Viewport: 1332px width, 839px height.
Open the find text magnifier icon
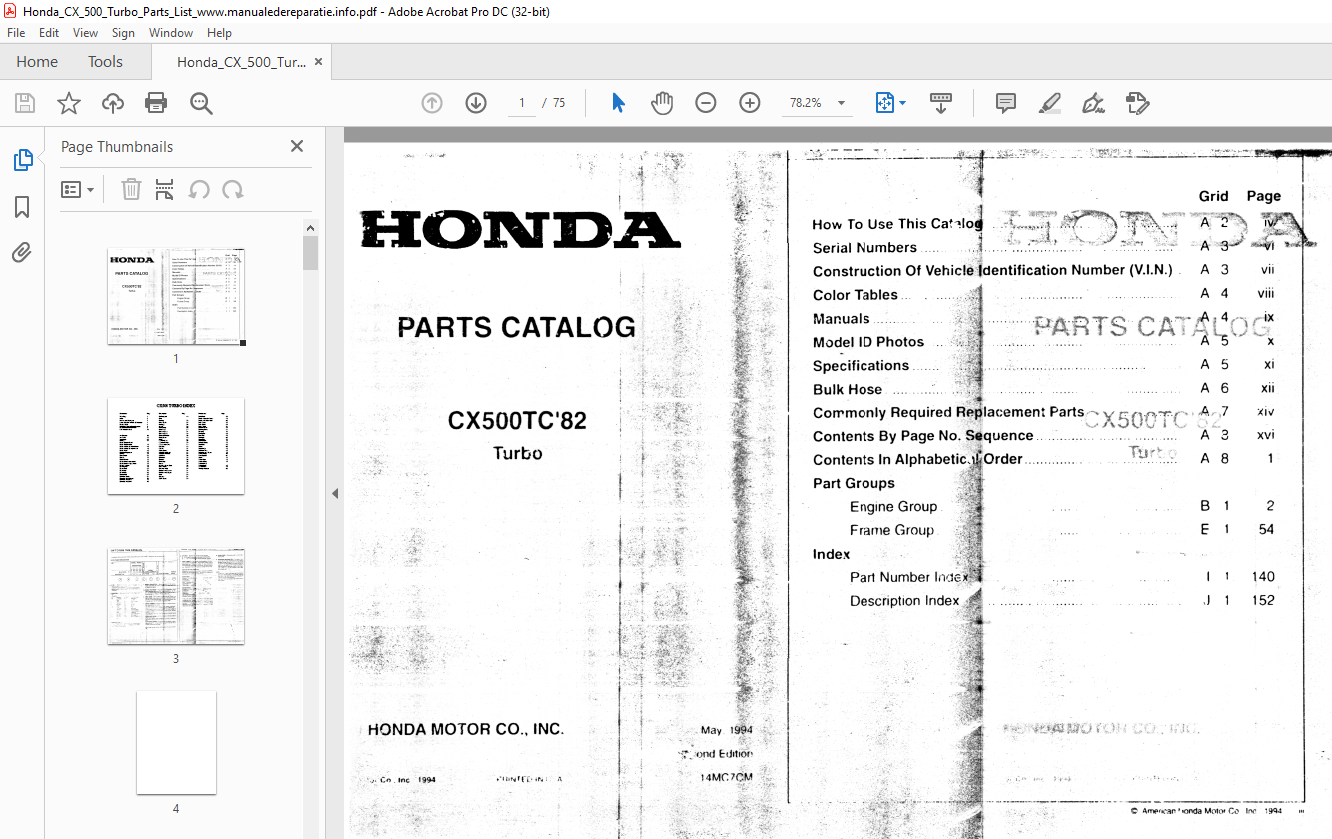click(201, 103)
